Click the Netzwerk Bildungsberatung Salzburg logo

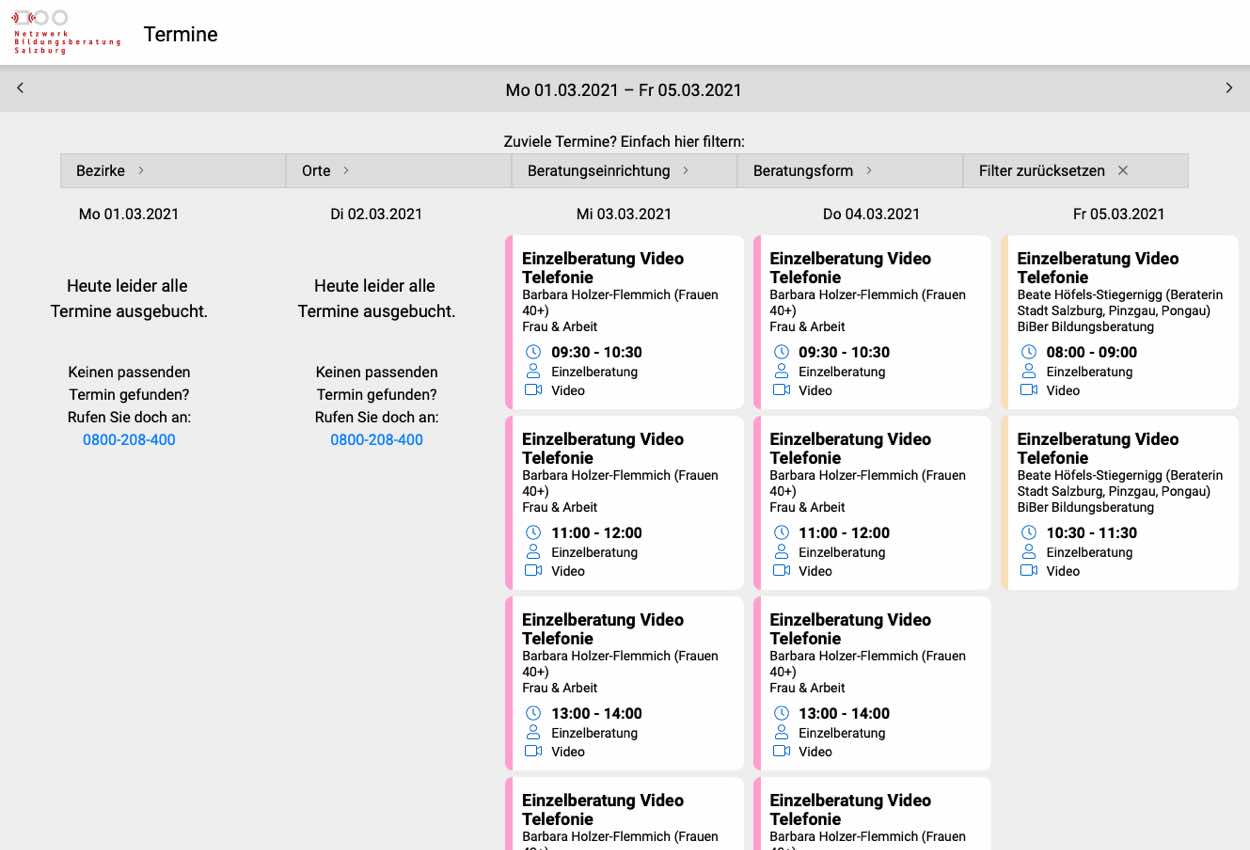[x=66, y=32]
